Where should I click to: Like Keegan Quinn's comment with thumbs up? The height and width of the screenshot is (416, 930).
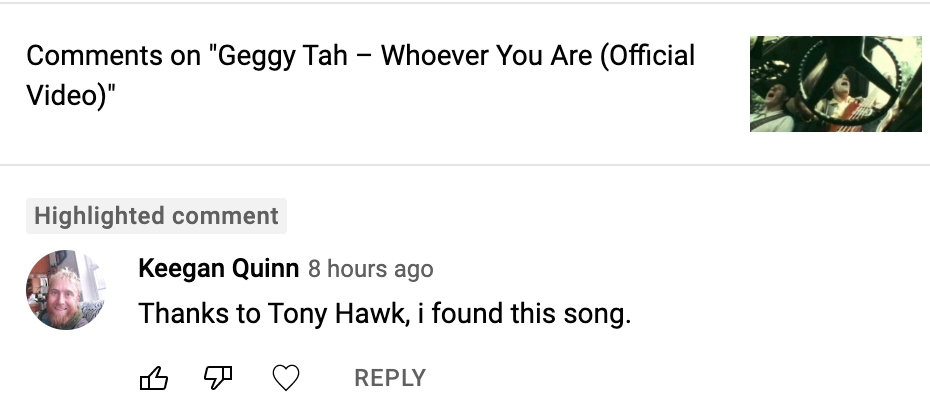(x=154, y=378)
